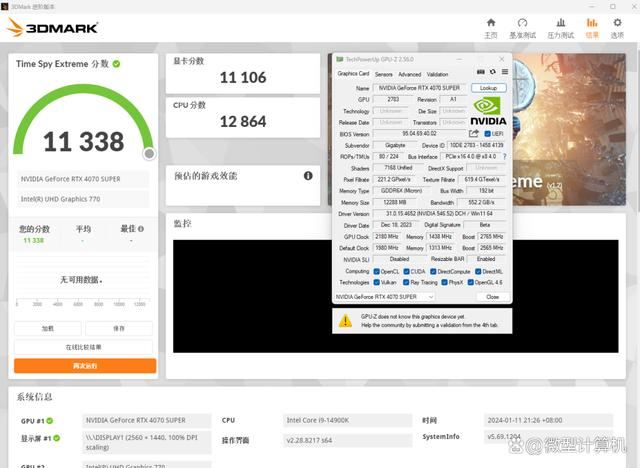
Task: Click orange run again button
Action: (85, 366)
